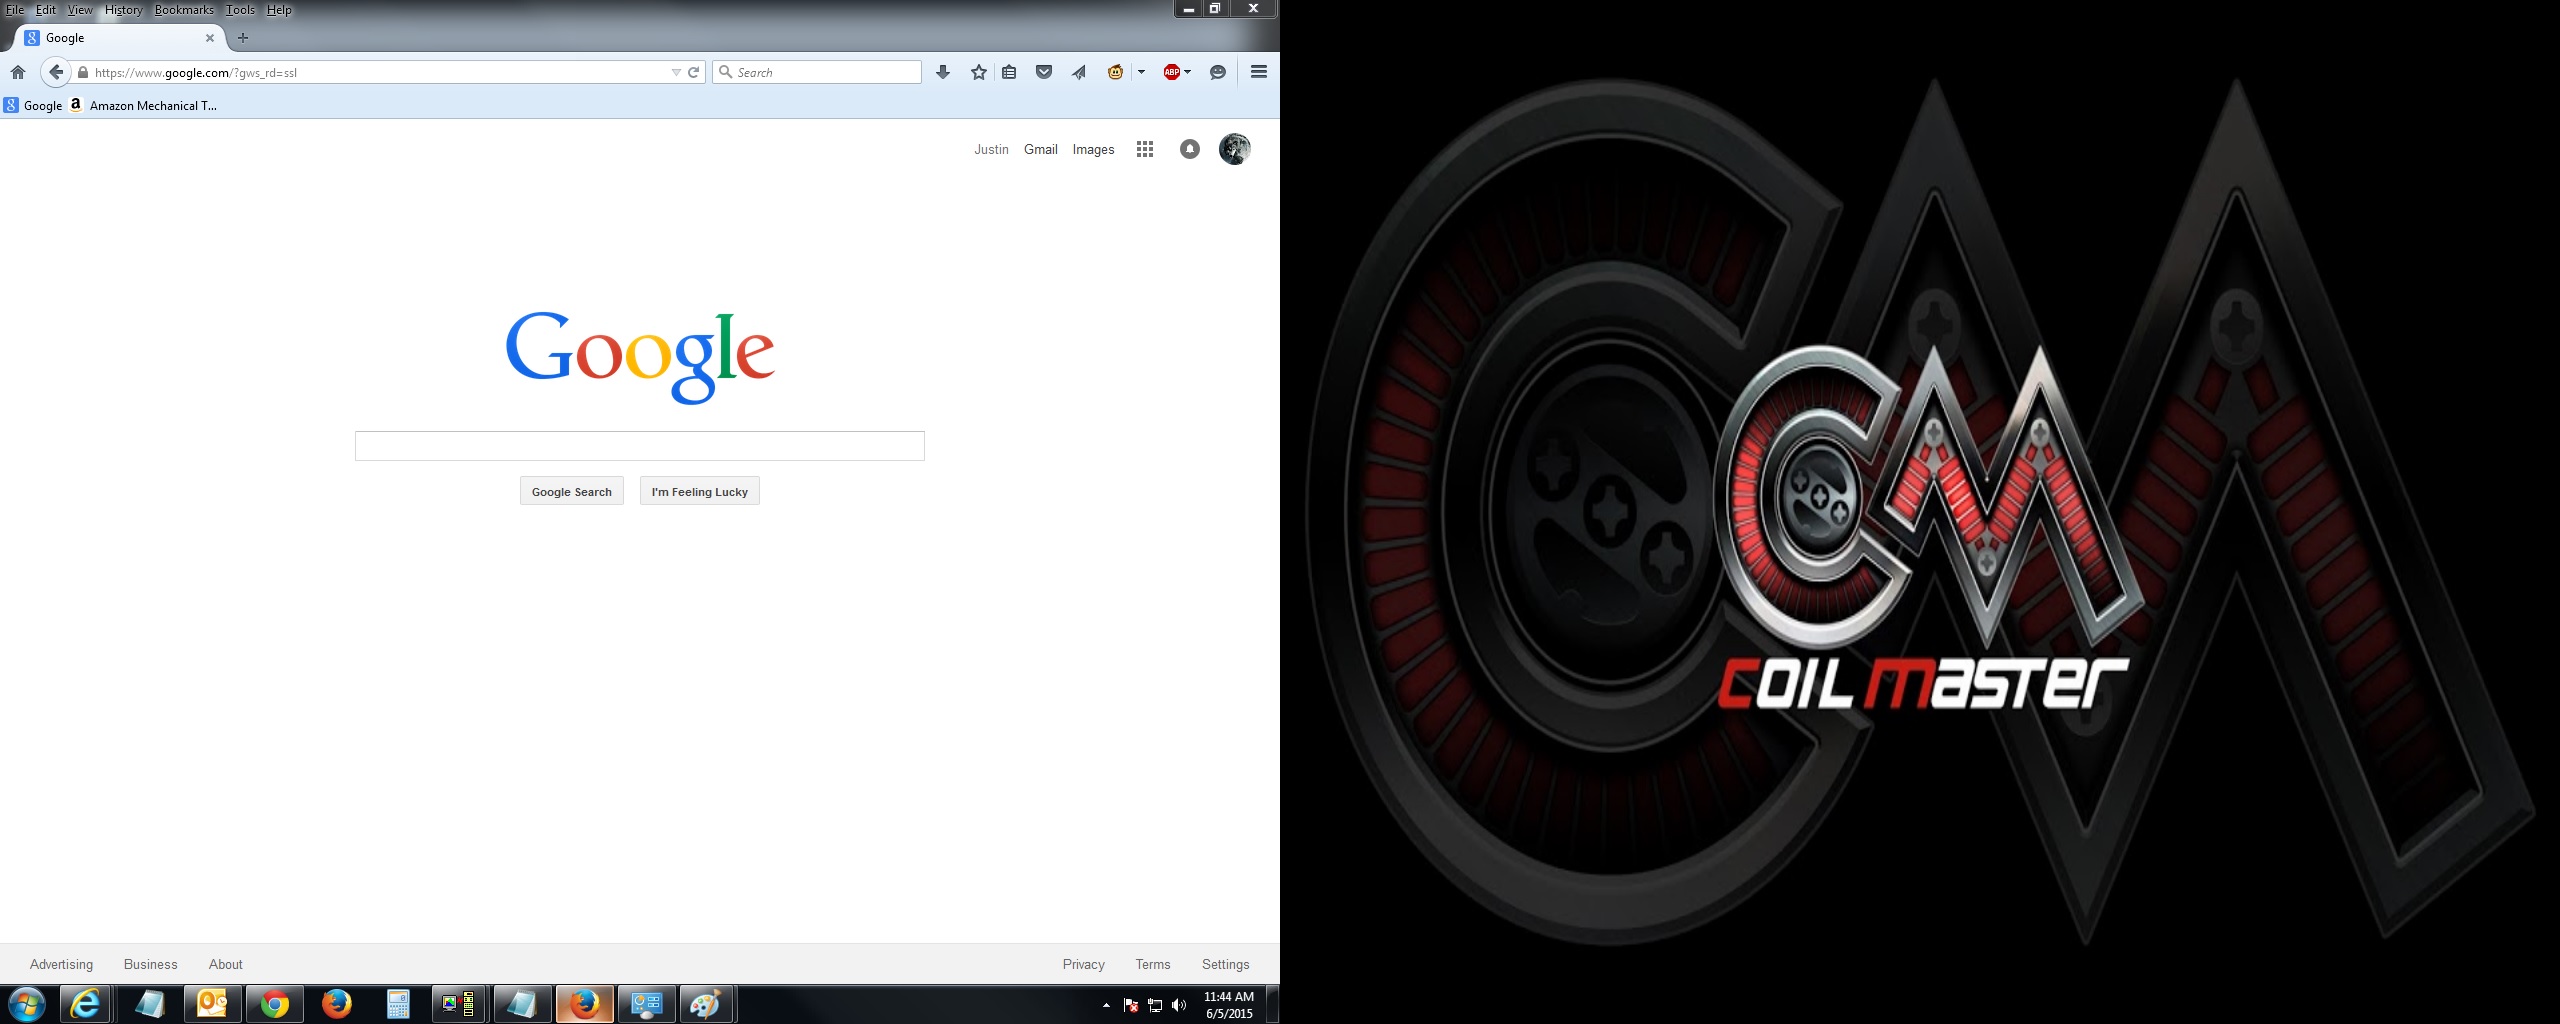The image size is (2560, 1024).
Task: Open the Control Panel taskbar icon
Action: pyautogui.click(x=646, y=1004)
